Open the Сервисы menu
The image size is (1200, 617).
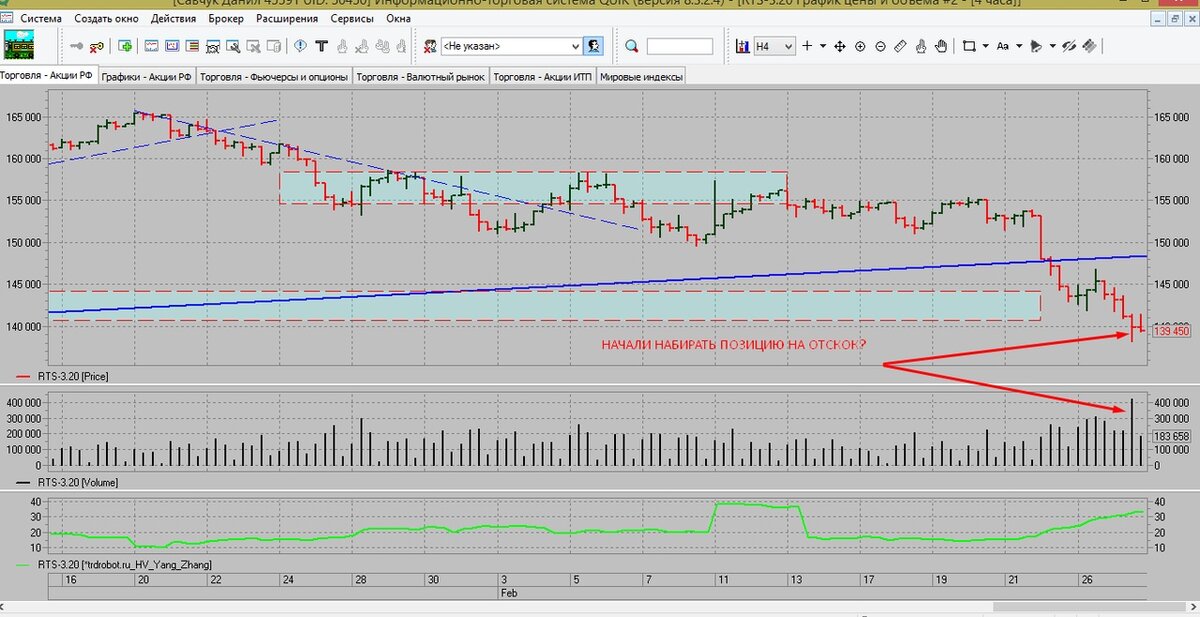[x=354, y=19]
